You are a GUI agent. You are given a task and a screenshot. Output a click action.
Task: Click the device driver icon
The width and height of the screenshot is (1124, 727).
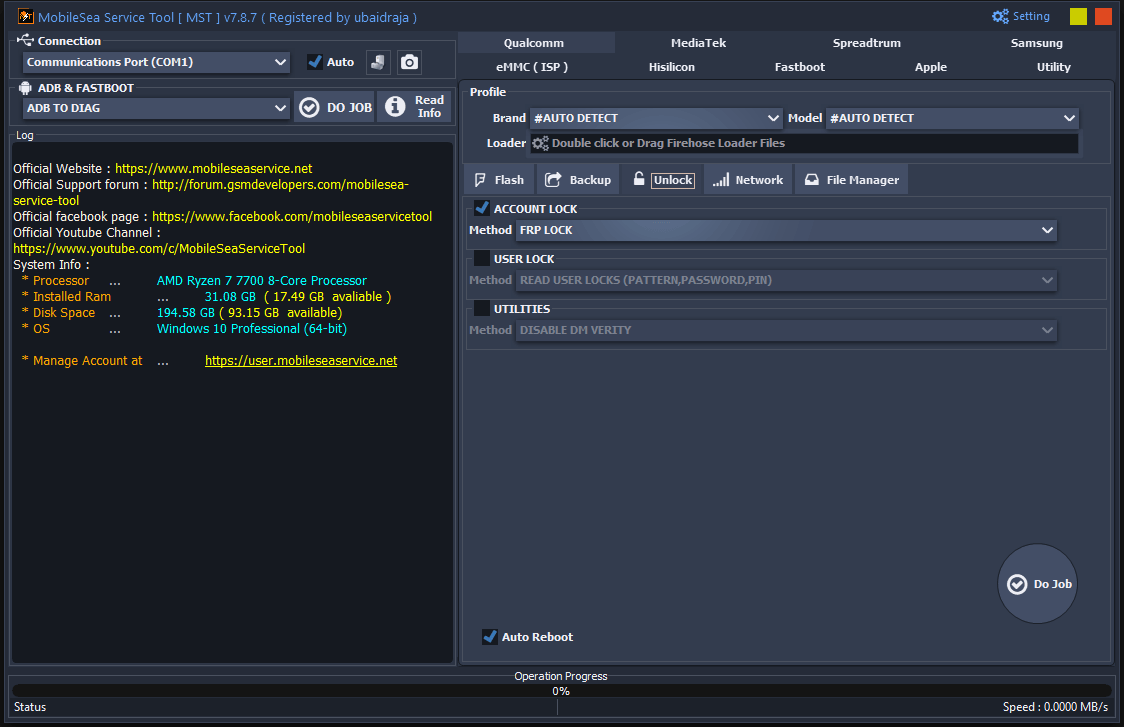[379, 62]
